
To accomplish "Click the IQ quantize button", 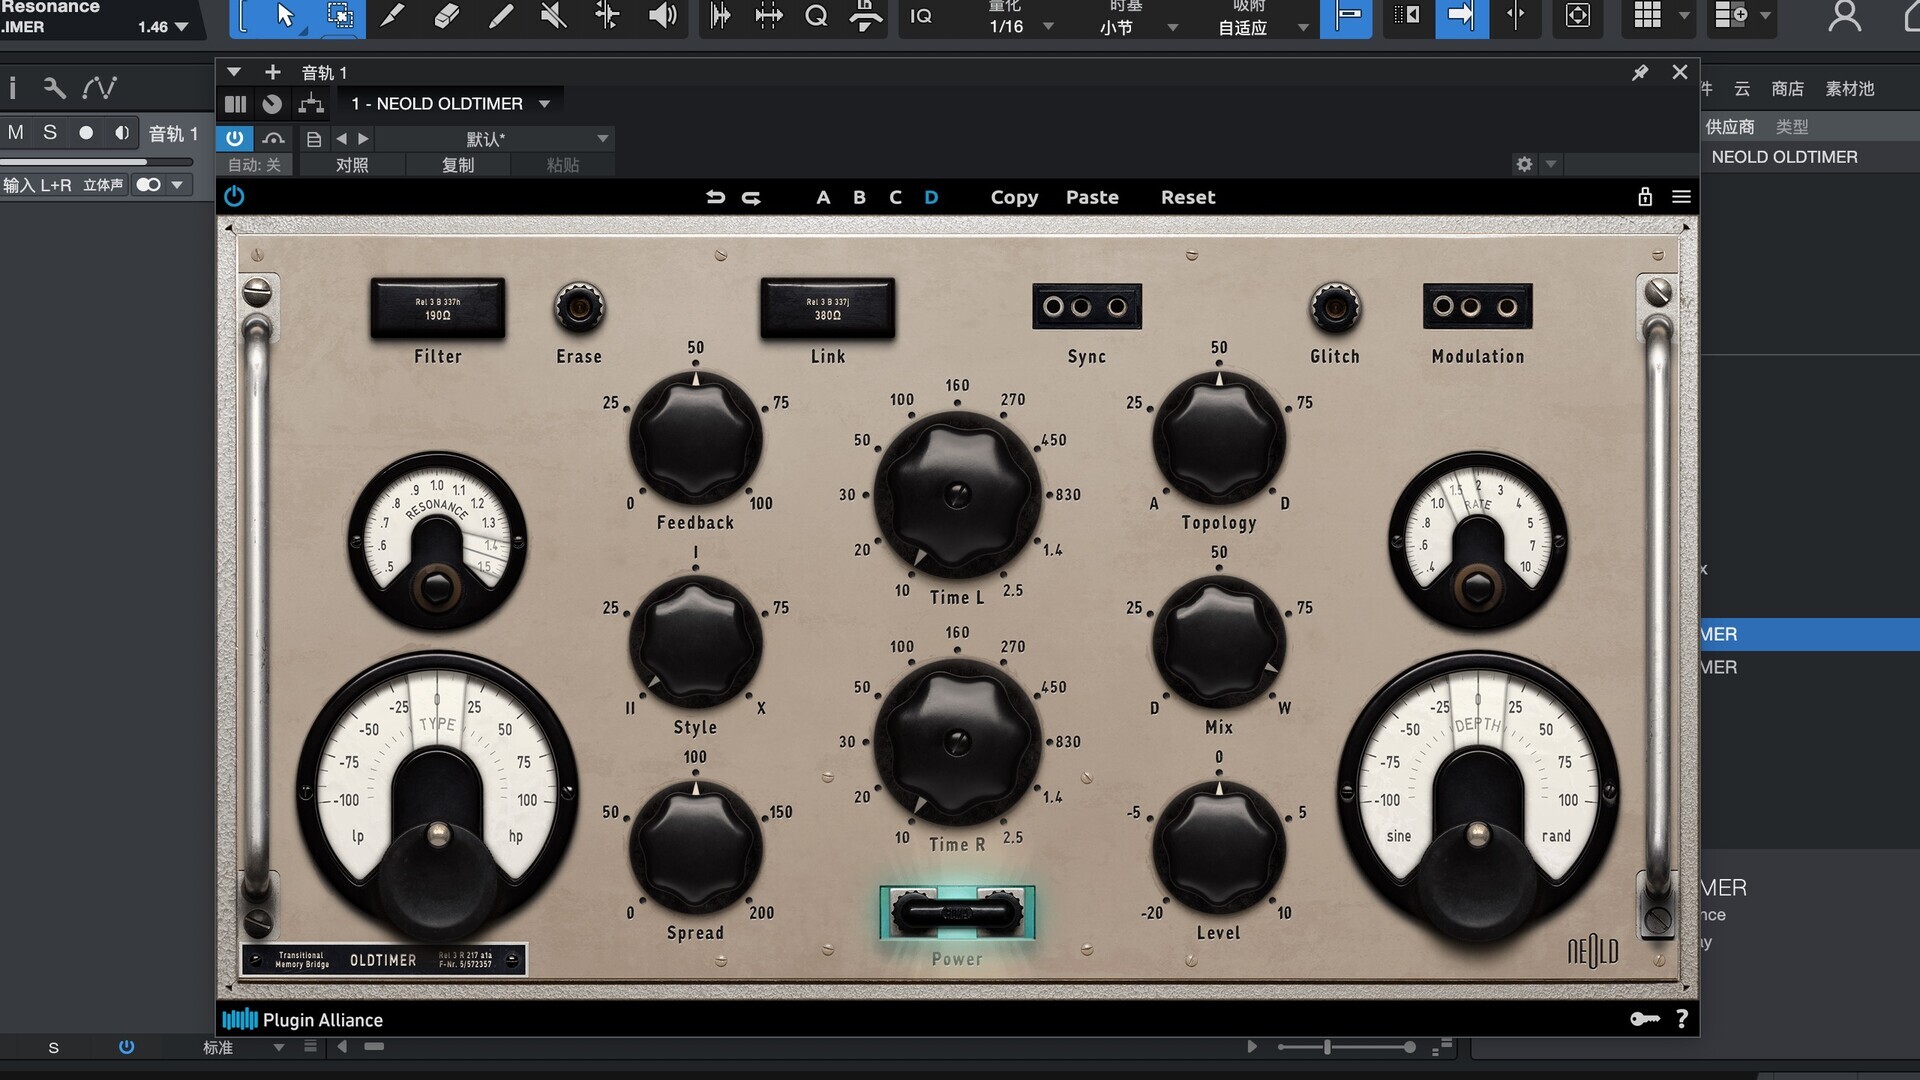I will tap(921, 16).
